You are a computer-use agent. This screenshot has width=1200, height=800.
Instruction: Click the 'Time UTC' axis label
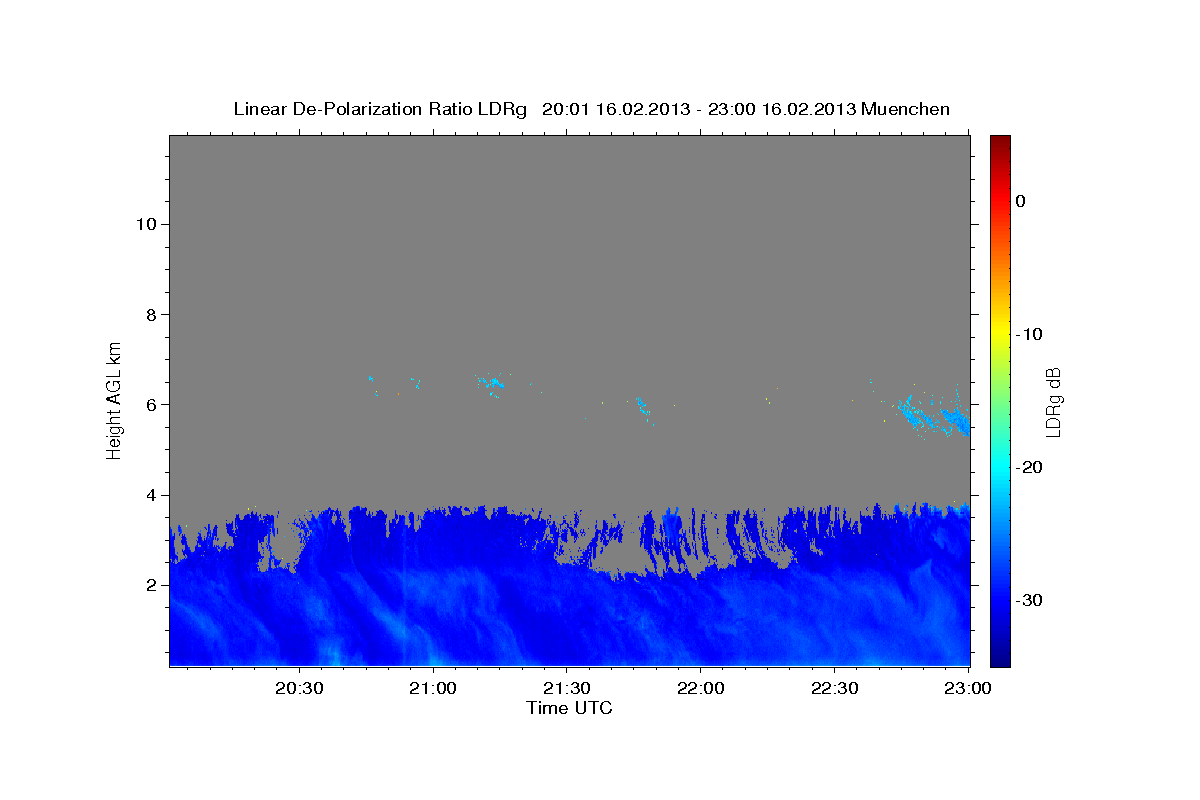(569, 708)
